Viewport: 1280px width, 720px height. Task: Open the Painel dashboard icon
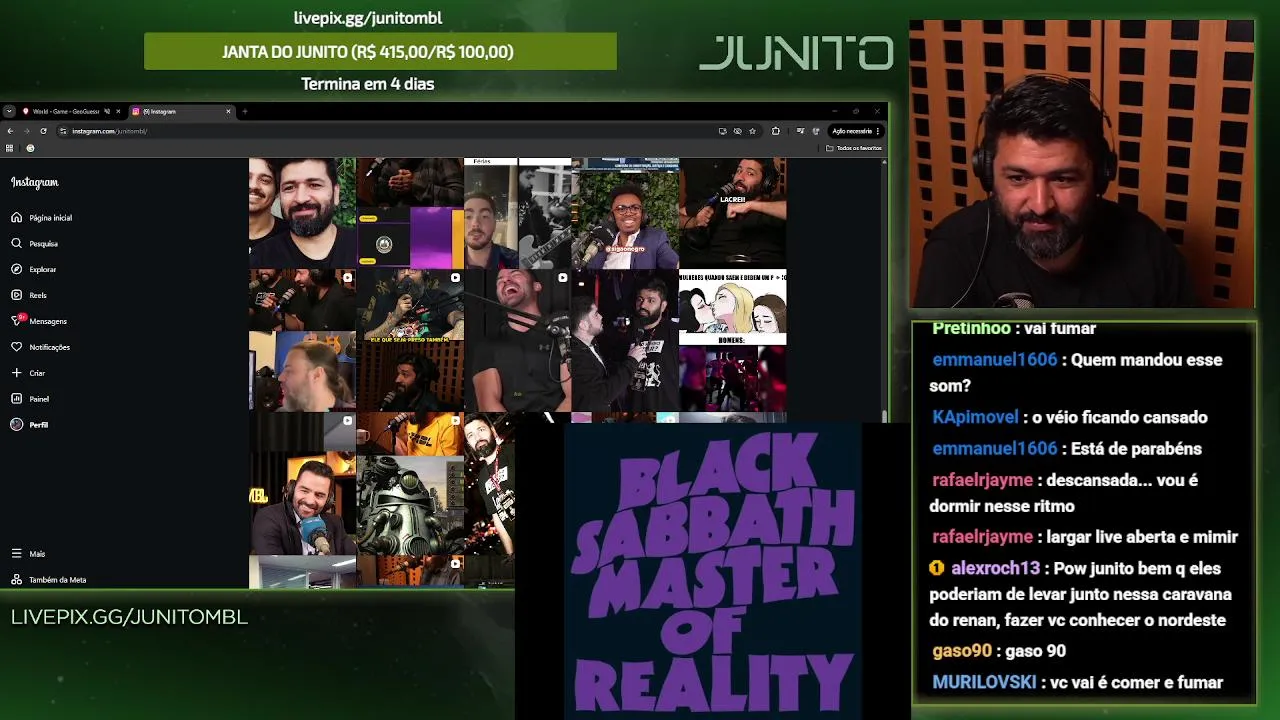[x=16, y=398]
